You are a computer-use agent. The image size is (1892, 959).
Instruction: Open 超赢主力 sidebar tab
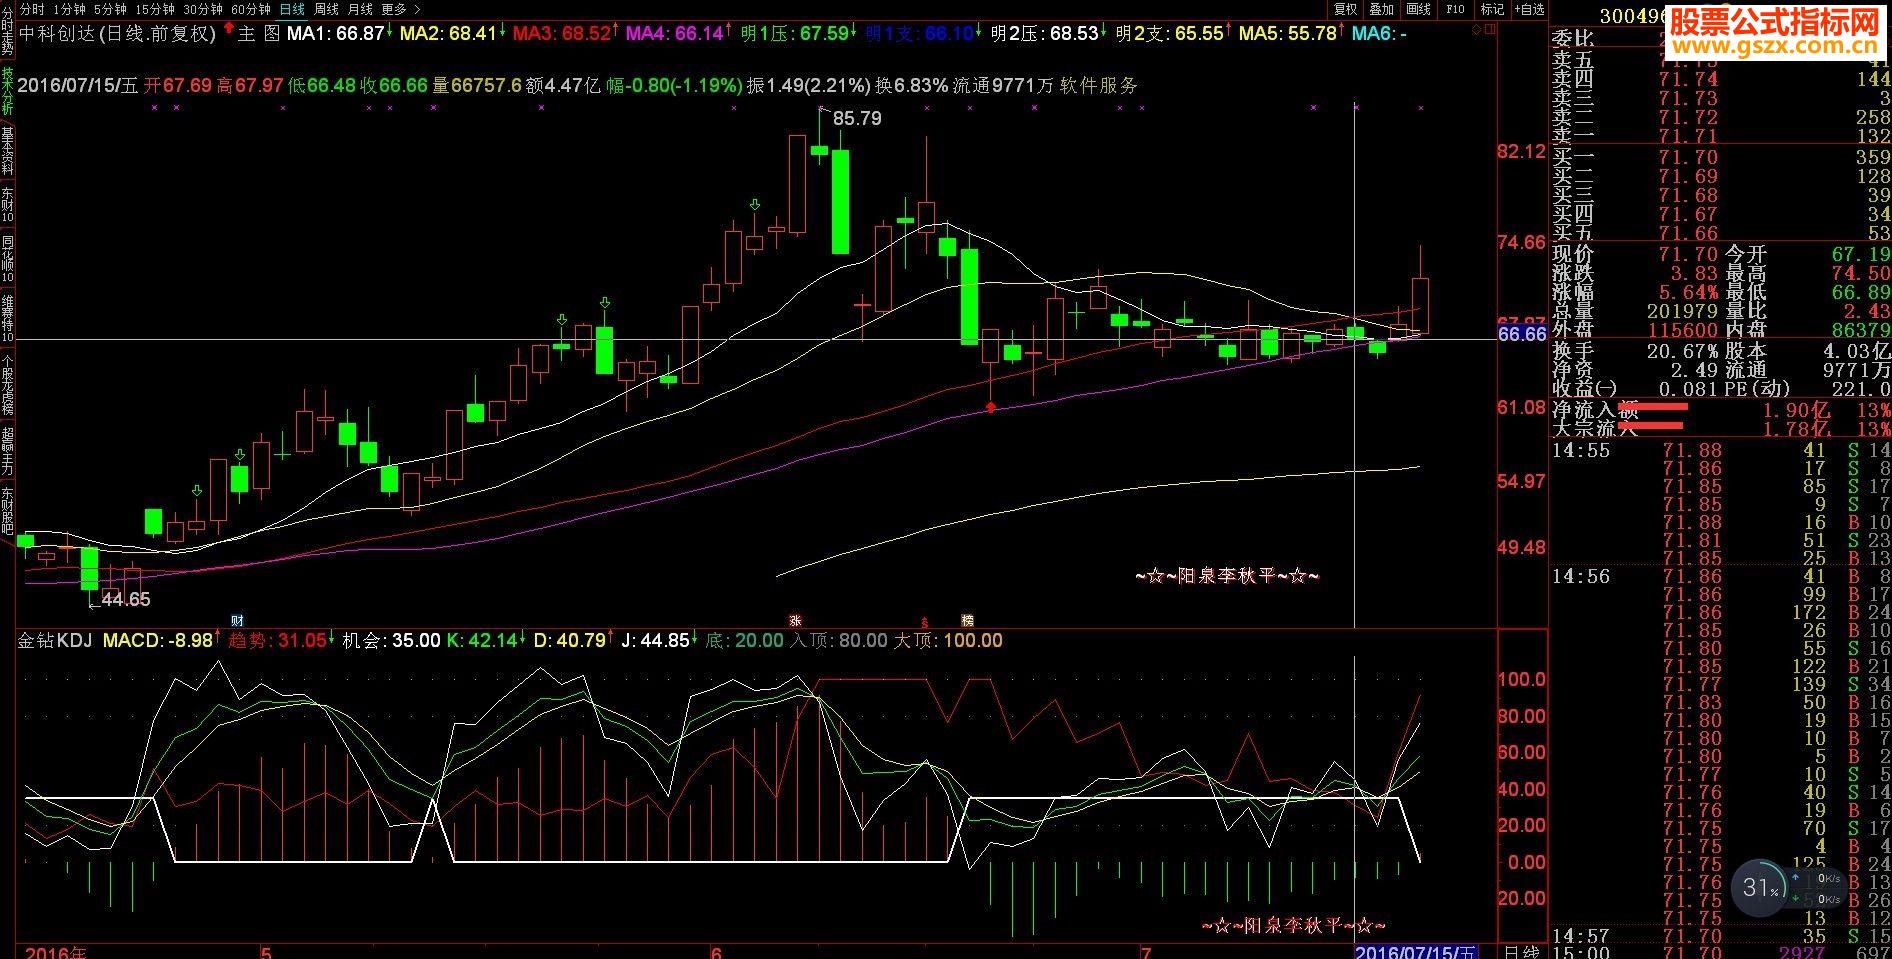[x=7, y=451]
